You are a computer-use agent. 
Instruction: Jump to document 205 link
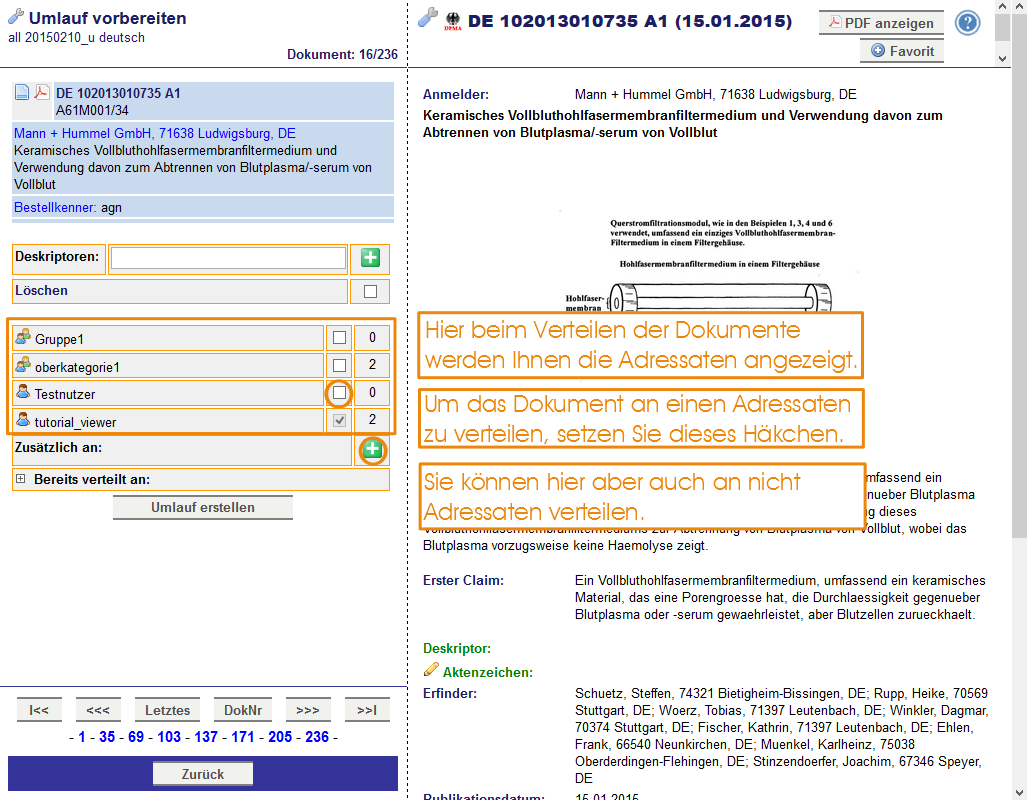click(280, 737)
